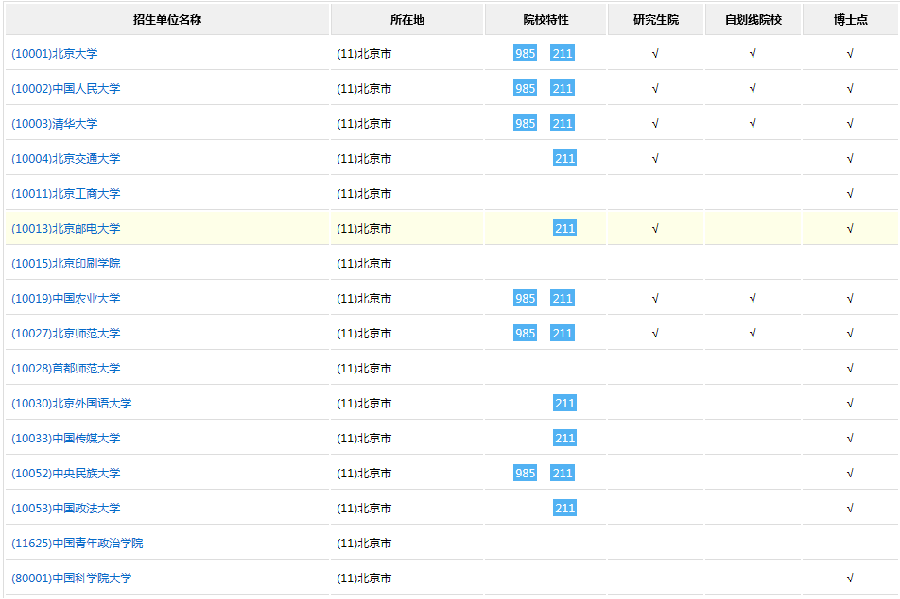Click the 院校特性 column header
This screenshot has height=599, width=900.
546,20
